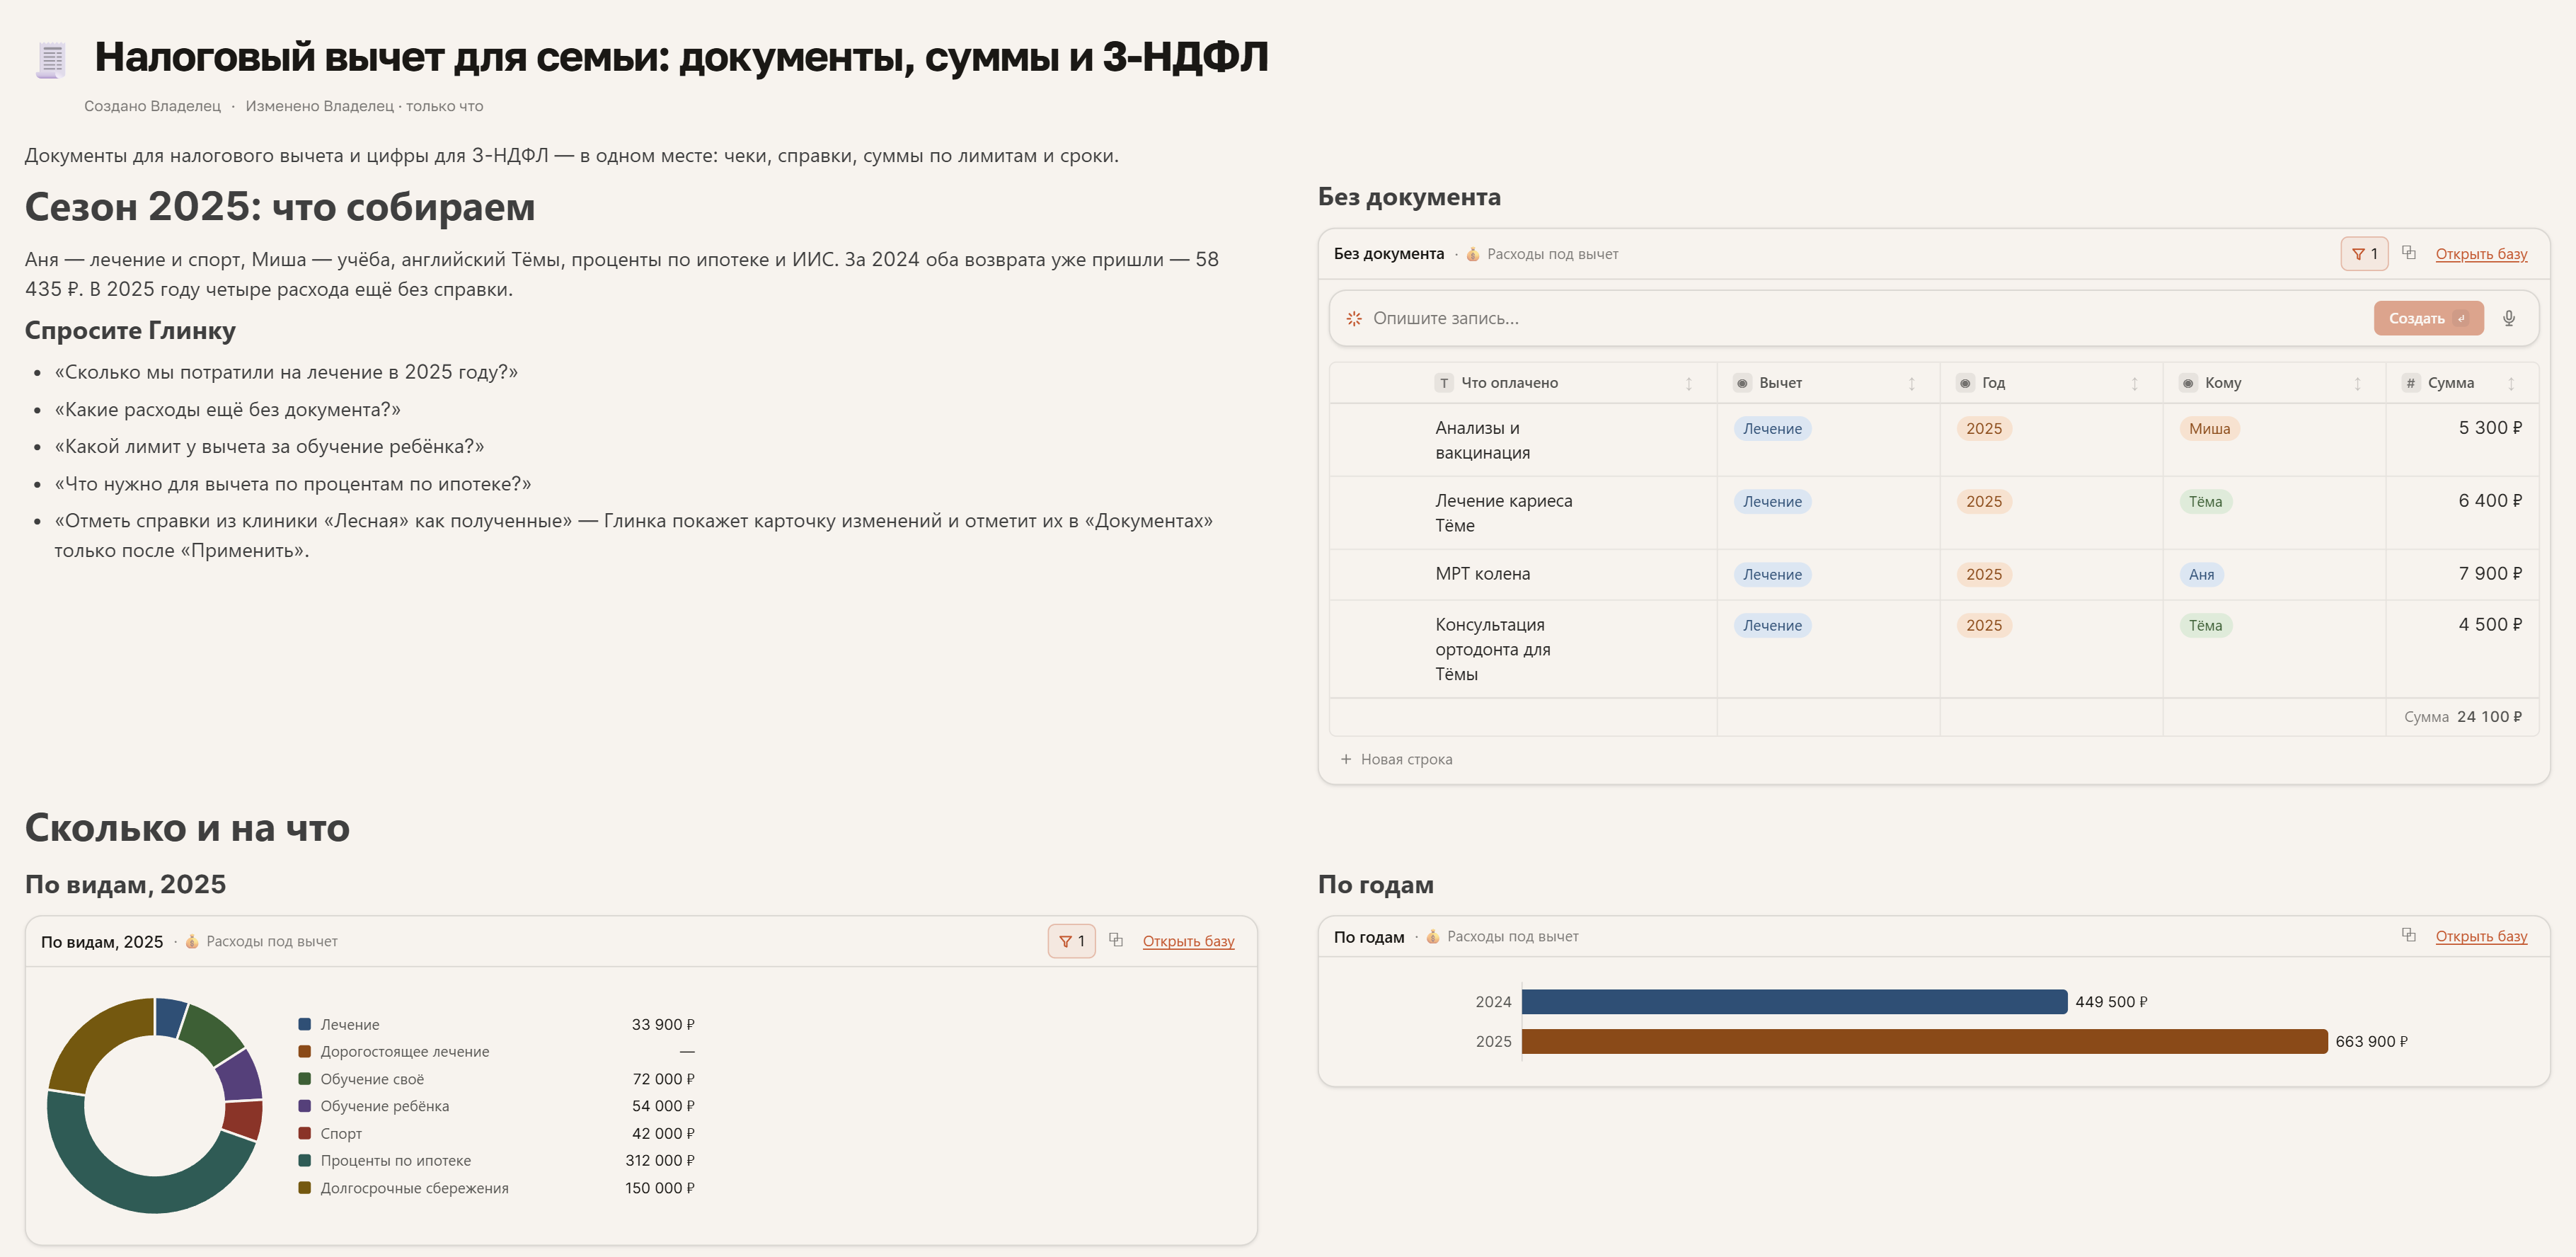
Task: Open filter in По видам, 2025 panel
Action: click(x=1071, y=941)
